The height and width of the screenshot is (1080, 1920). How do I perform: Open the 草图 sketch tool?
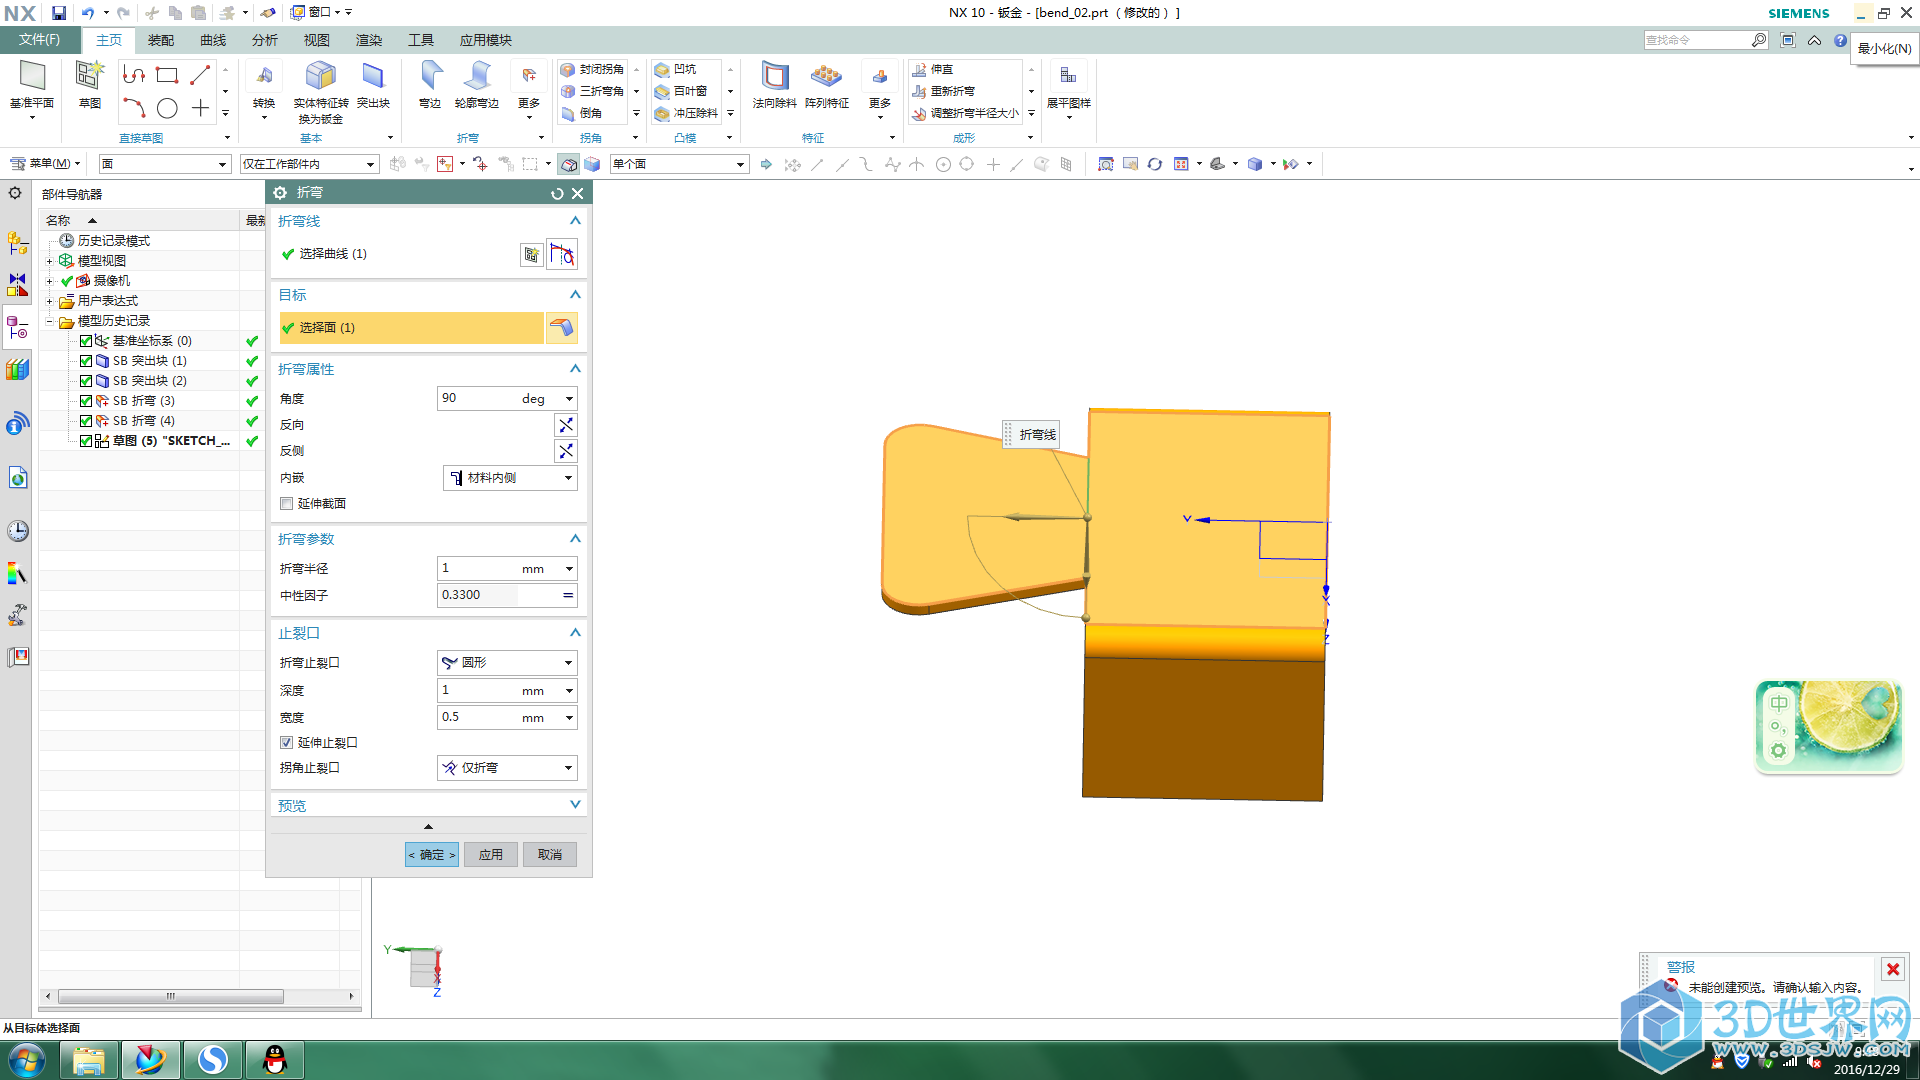pyautogui.click(x=89, y=76)
